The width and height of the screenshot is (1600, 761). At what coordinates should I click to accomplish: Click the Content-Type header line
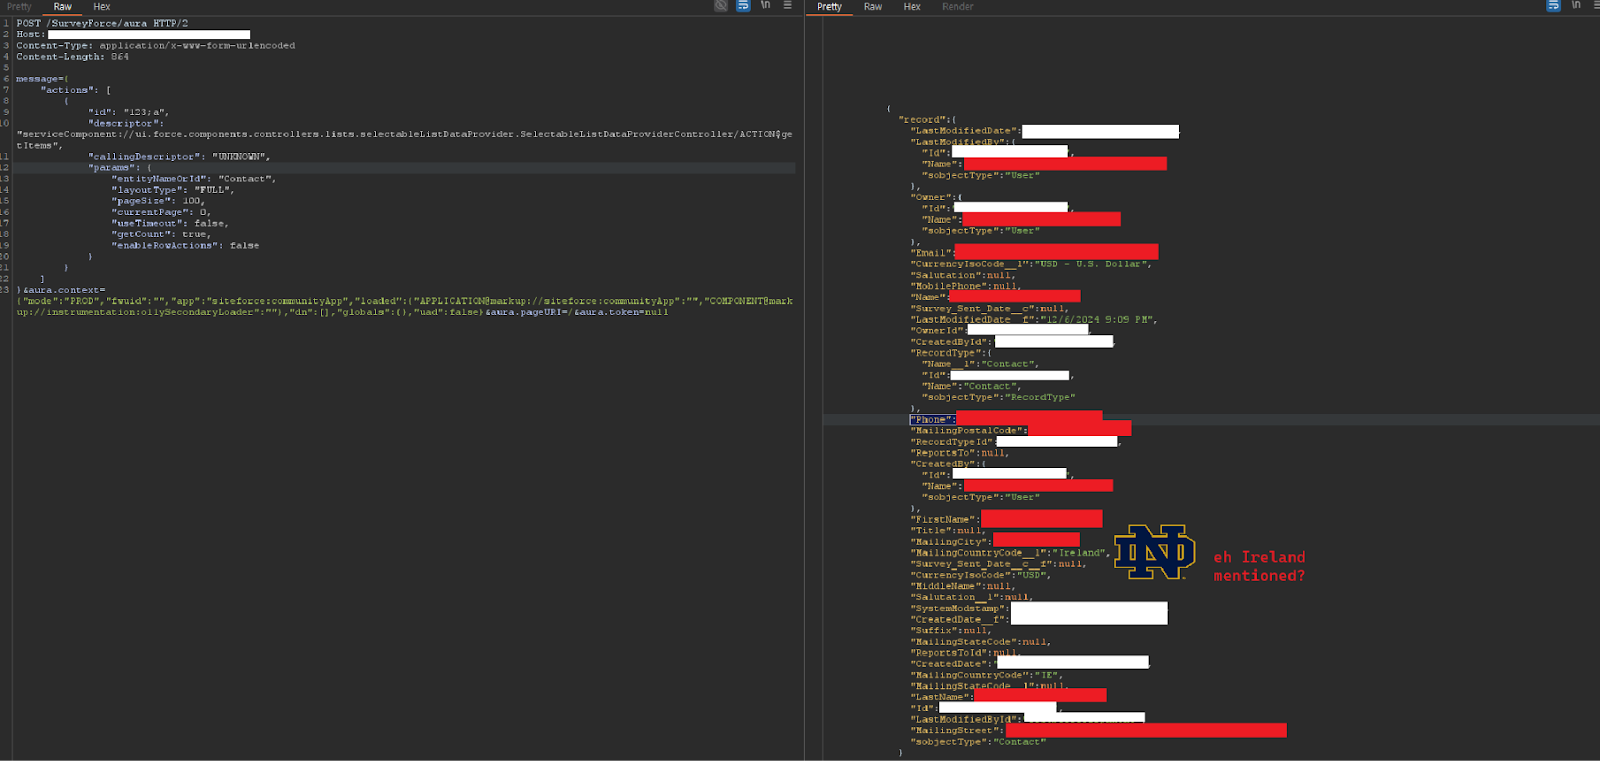coord(156,45)
